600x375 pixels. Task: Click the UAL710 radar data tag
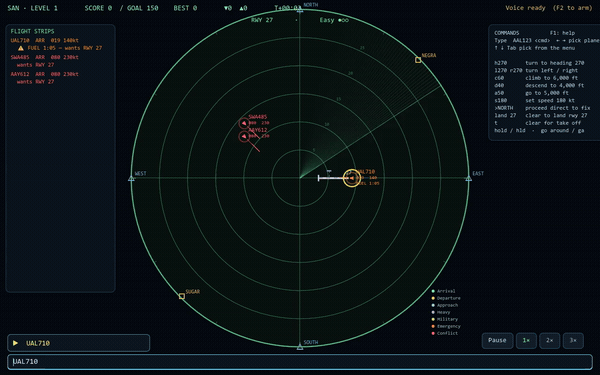click(x=368, y=178)
